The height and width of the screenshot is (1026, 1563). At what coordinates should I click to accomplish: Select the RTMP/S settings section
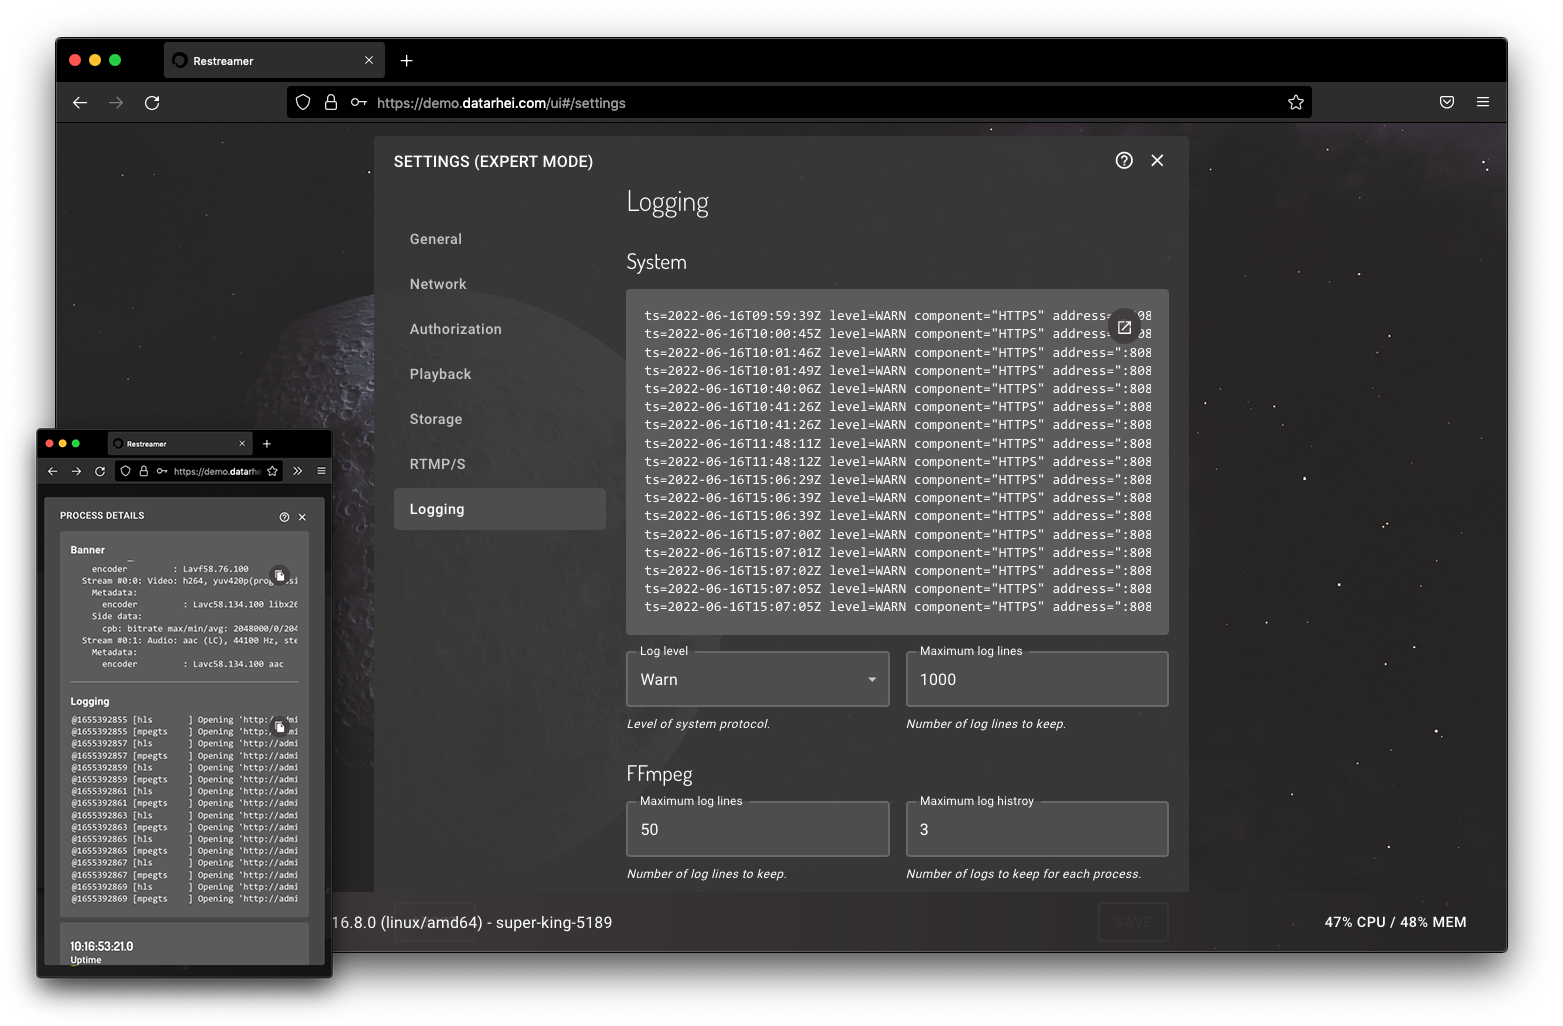[437, 464]
